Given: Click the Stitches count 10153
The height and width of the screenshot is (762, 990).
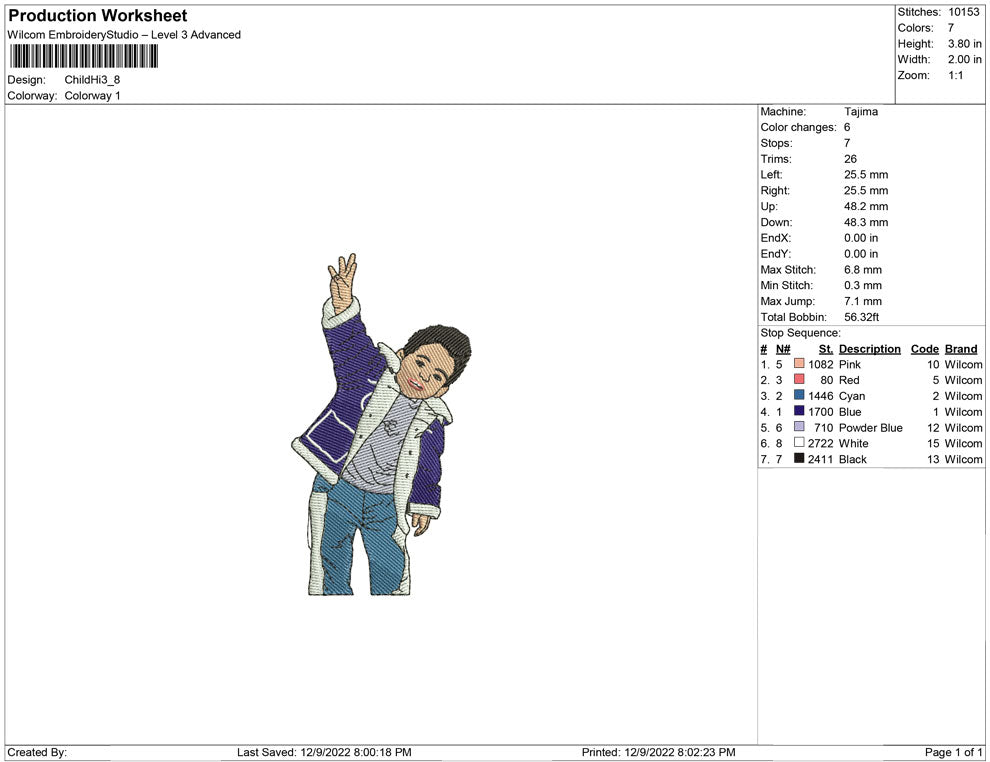Looking at the screenshot, I should tap(964, 12).
